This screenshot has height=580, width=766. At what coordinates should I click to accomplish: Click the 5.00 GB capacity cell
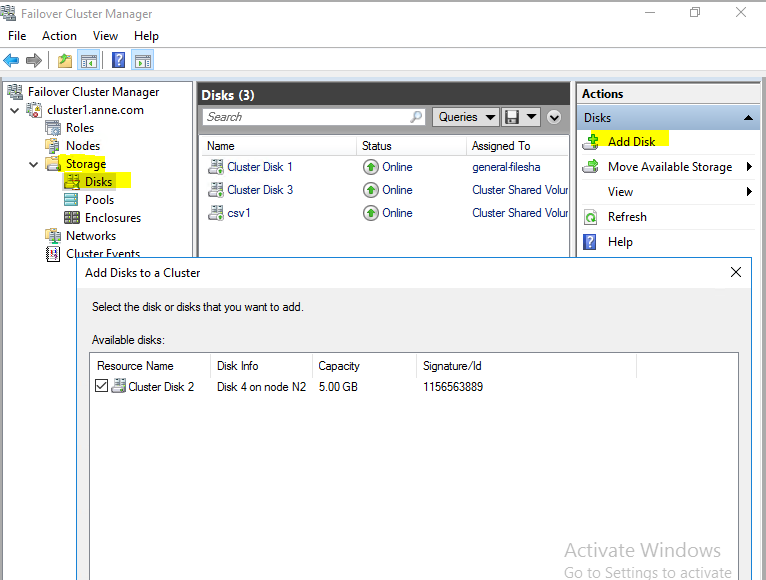[x=338, y=387]
